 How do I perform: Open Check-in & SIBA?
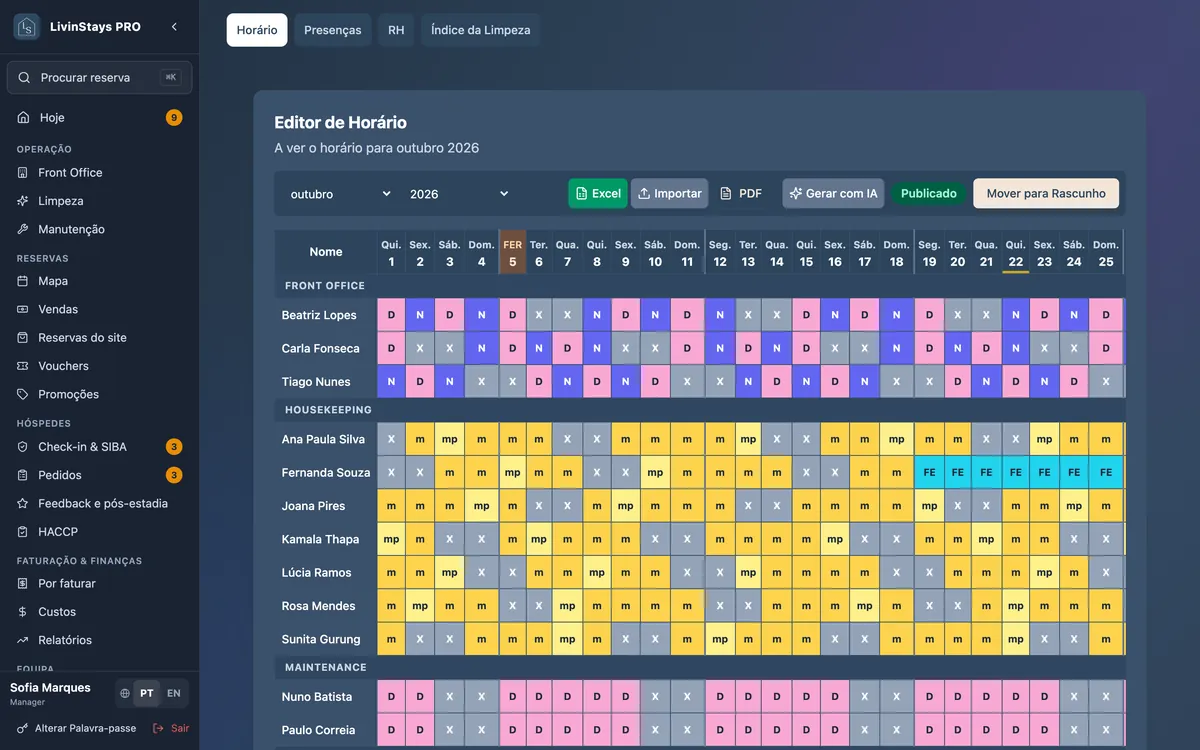[x=99, y=447]
